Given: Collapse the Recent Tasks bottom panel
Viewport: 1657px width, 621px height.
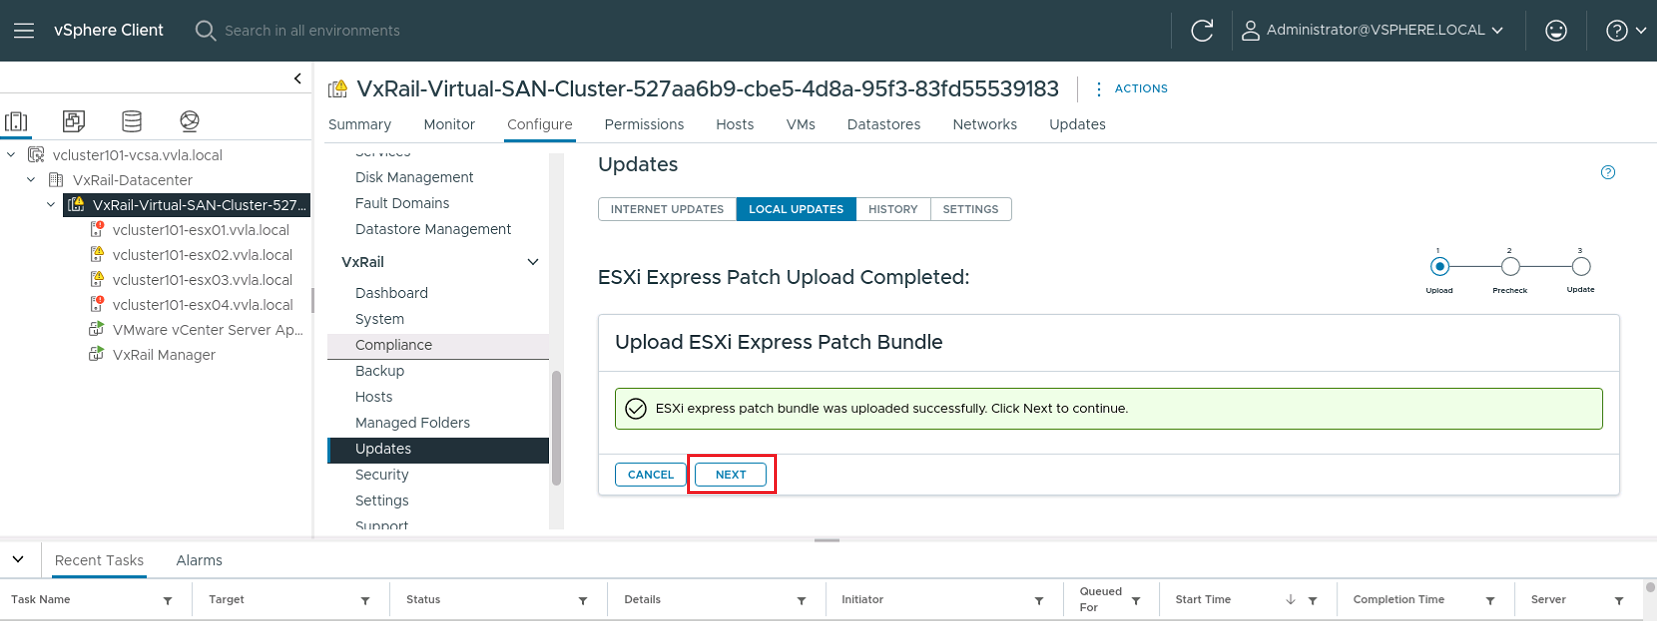Looking at the screenshot, I should (18, 559).
